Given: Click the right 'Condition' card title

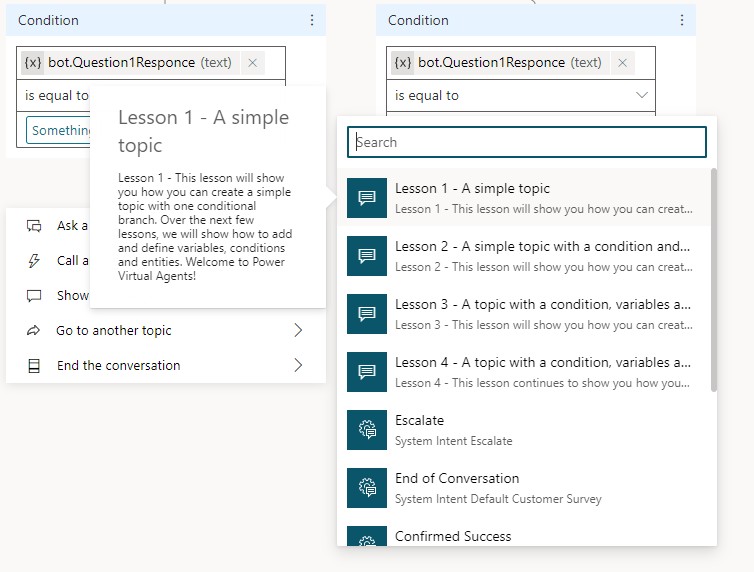Looking at the screenshot, I should point(418,20).
